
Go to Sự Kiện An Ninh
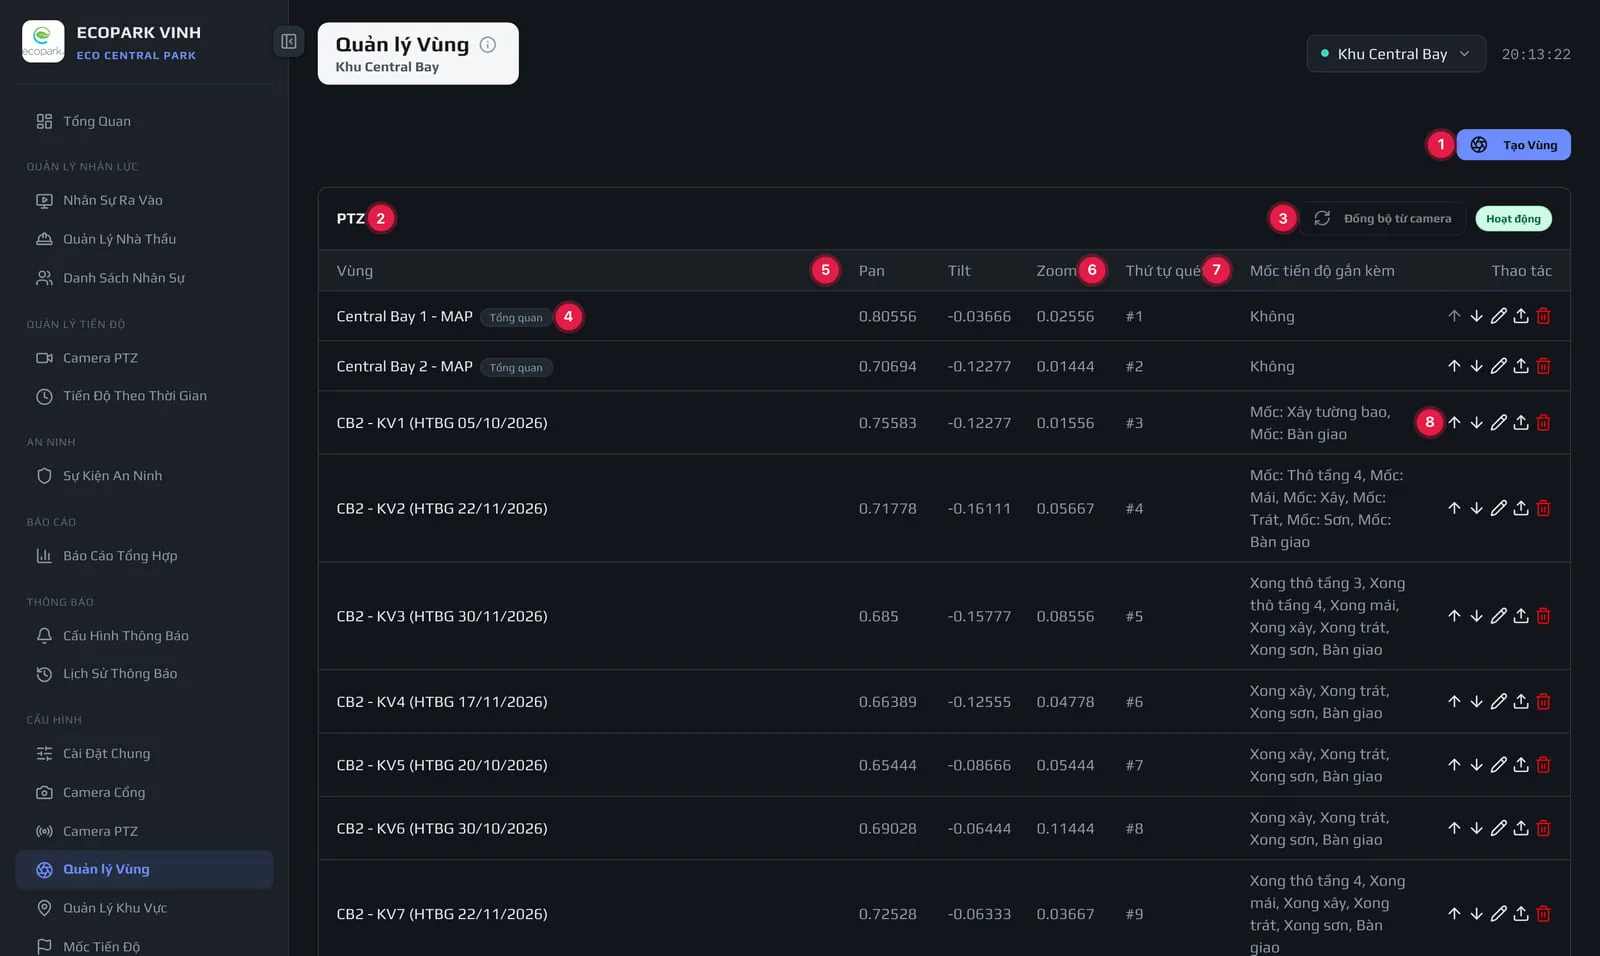[144, 476]
